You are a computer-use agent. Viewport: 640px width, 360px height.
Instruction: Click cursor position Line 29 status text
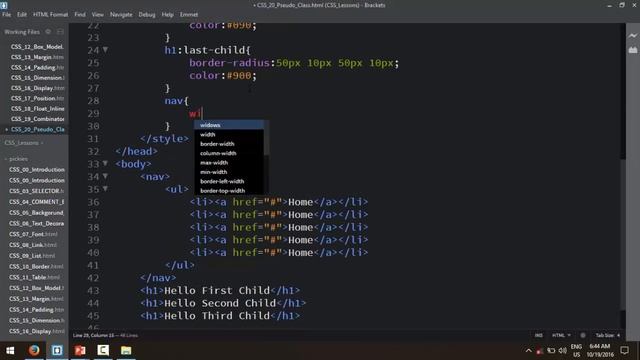(105, 335)
